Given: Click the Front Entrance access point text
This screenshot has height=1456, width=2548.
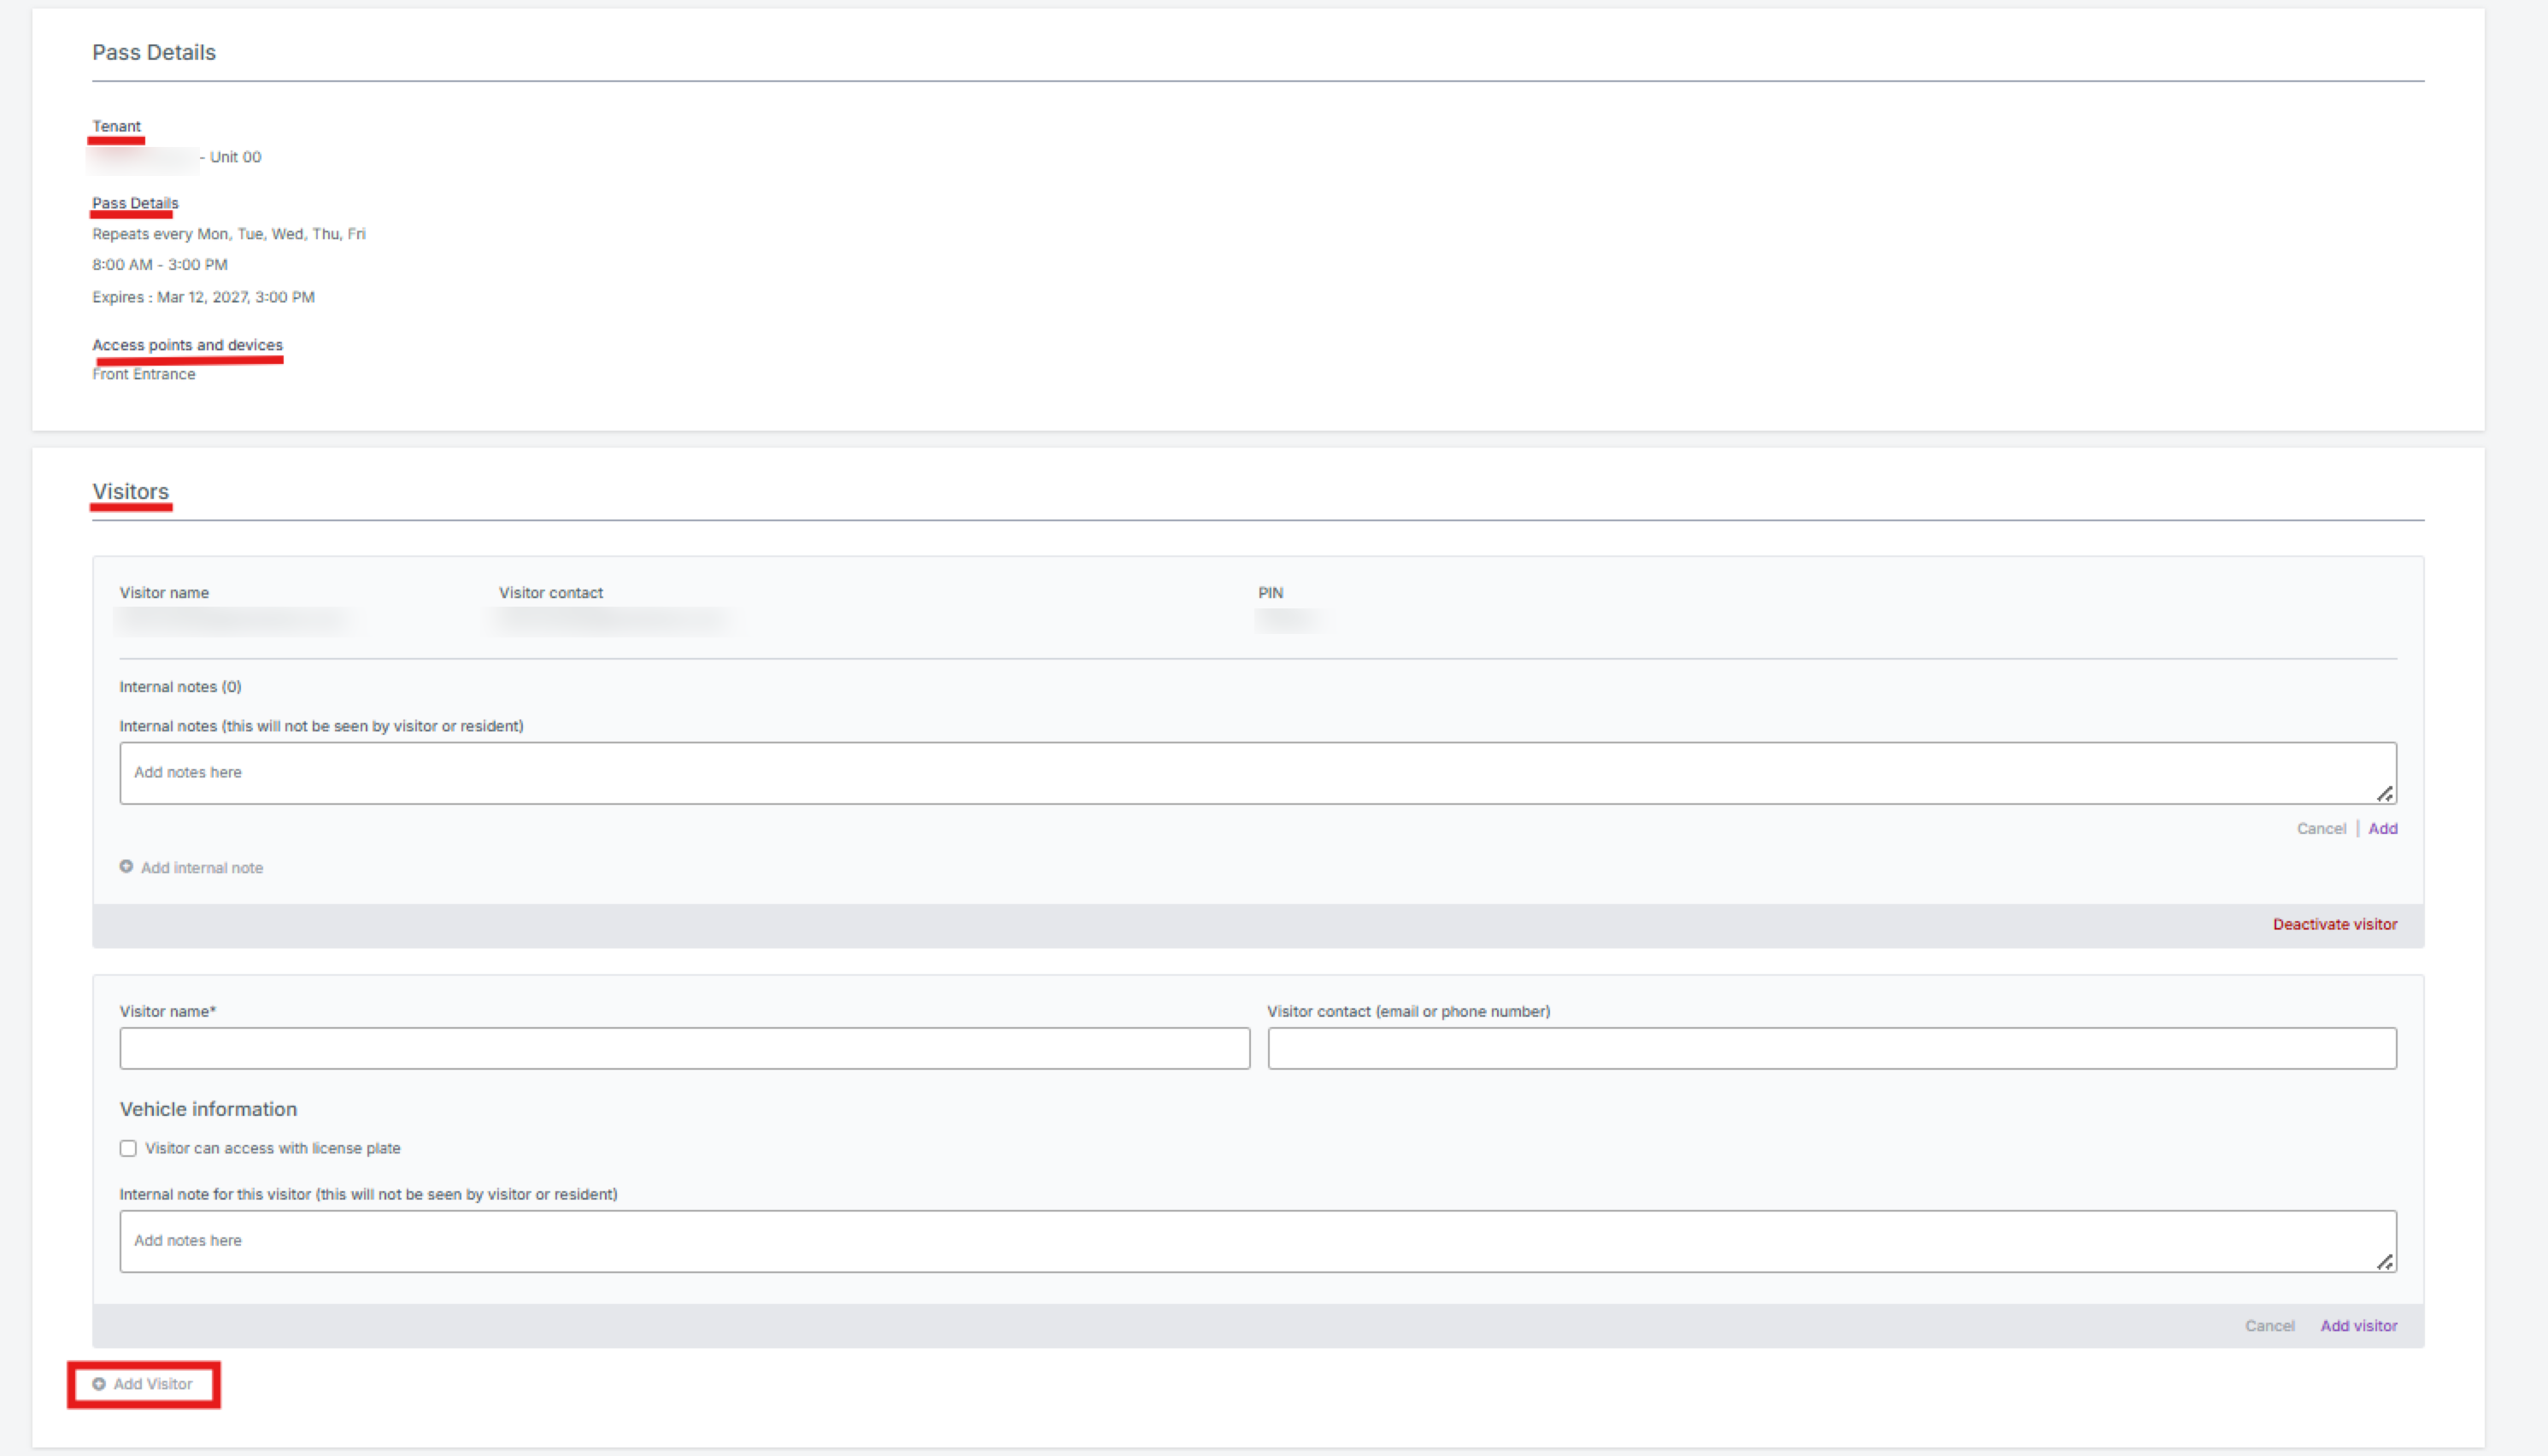Looking at the screenshot, I should coord(144,374).
